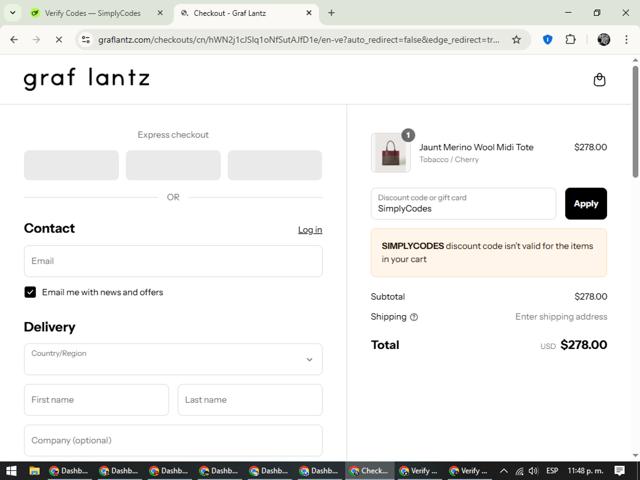
Task: Switch the ESP keyboard language indicator
Action: click(x=552, y=471)
